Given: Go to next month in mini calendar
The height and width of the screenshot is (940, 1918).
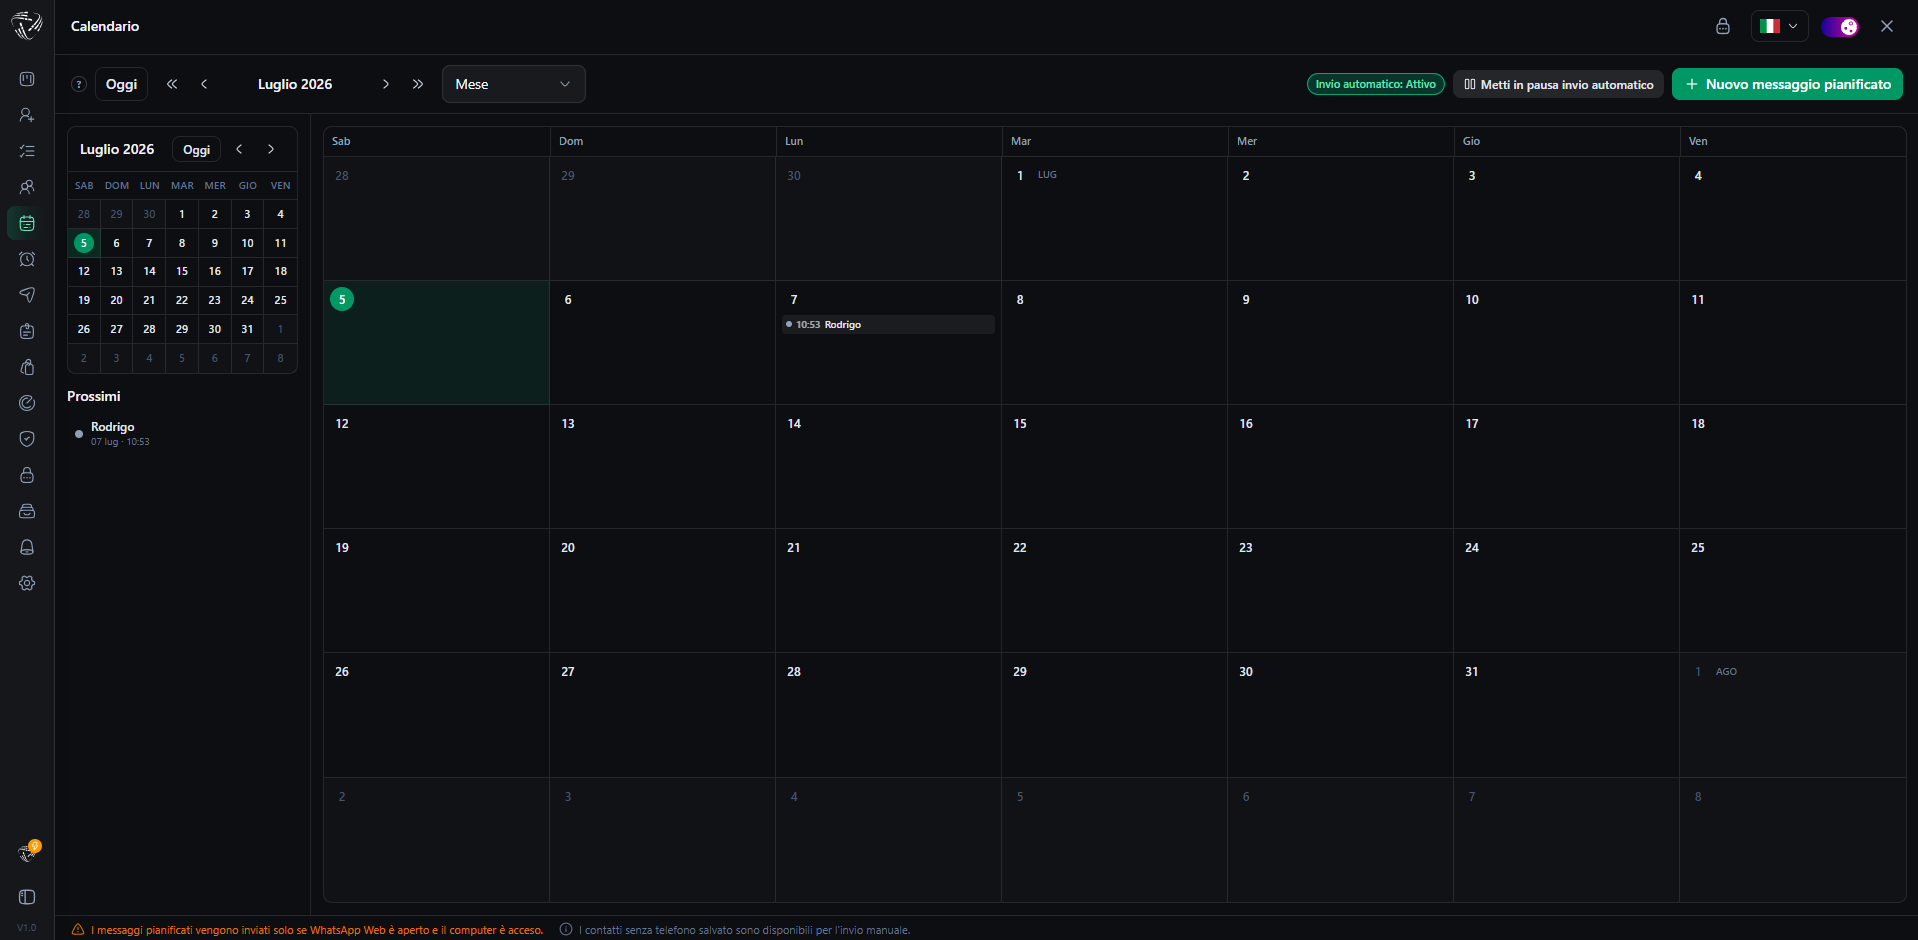Looking at the screenshot, I should pos(271,149).
